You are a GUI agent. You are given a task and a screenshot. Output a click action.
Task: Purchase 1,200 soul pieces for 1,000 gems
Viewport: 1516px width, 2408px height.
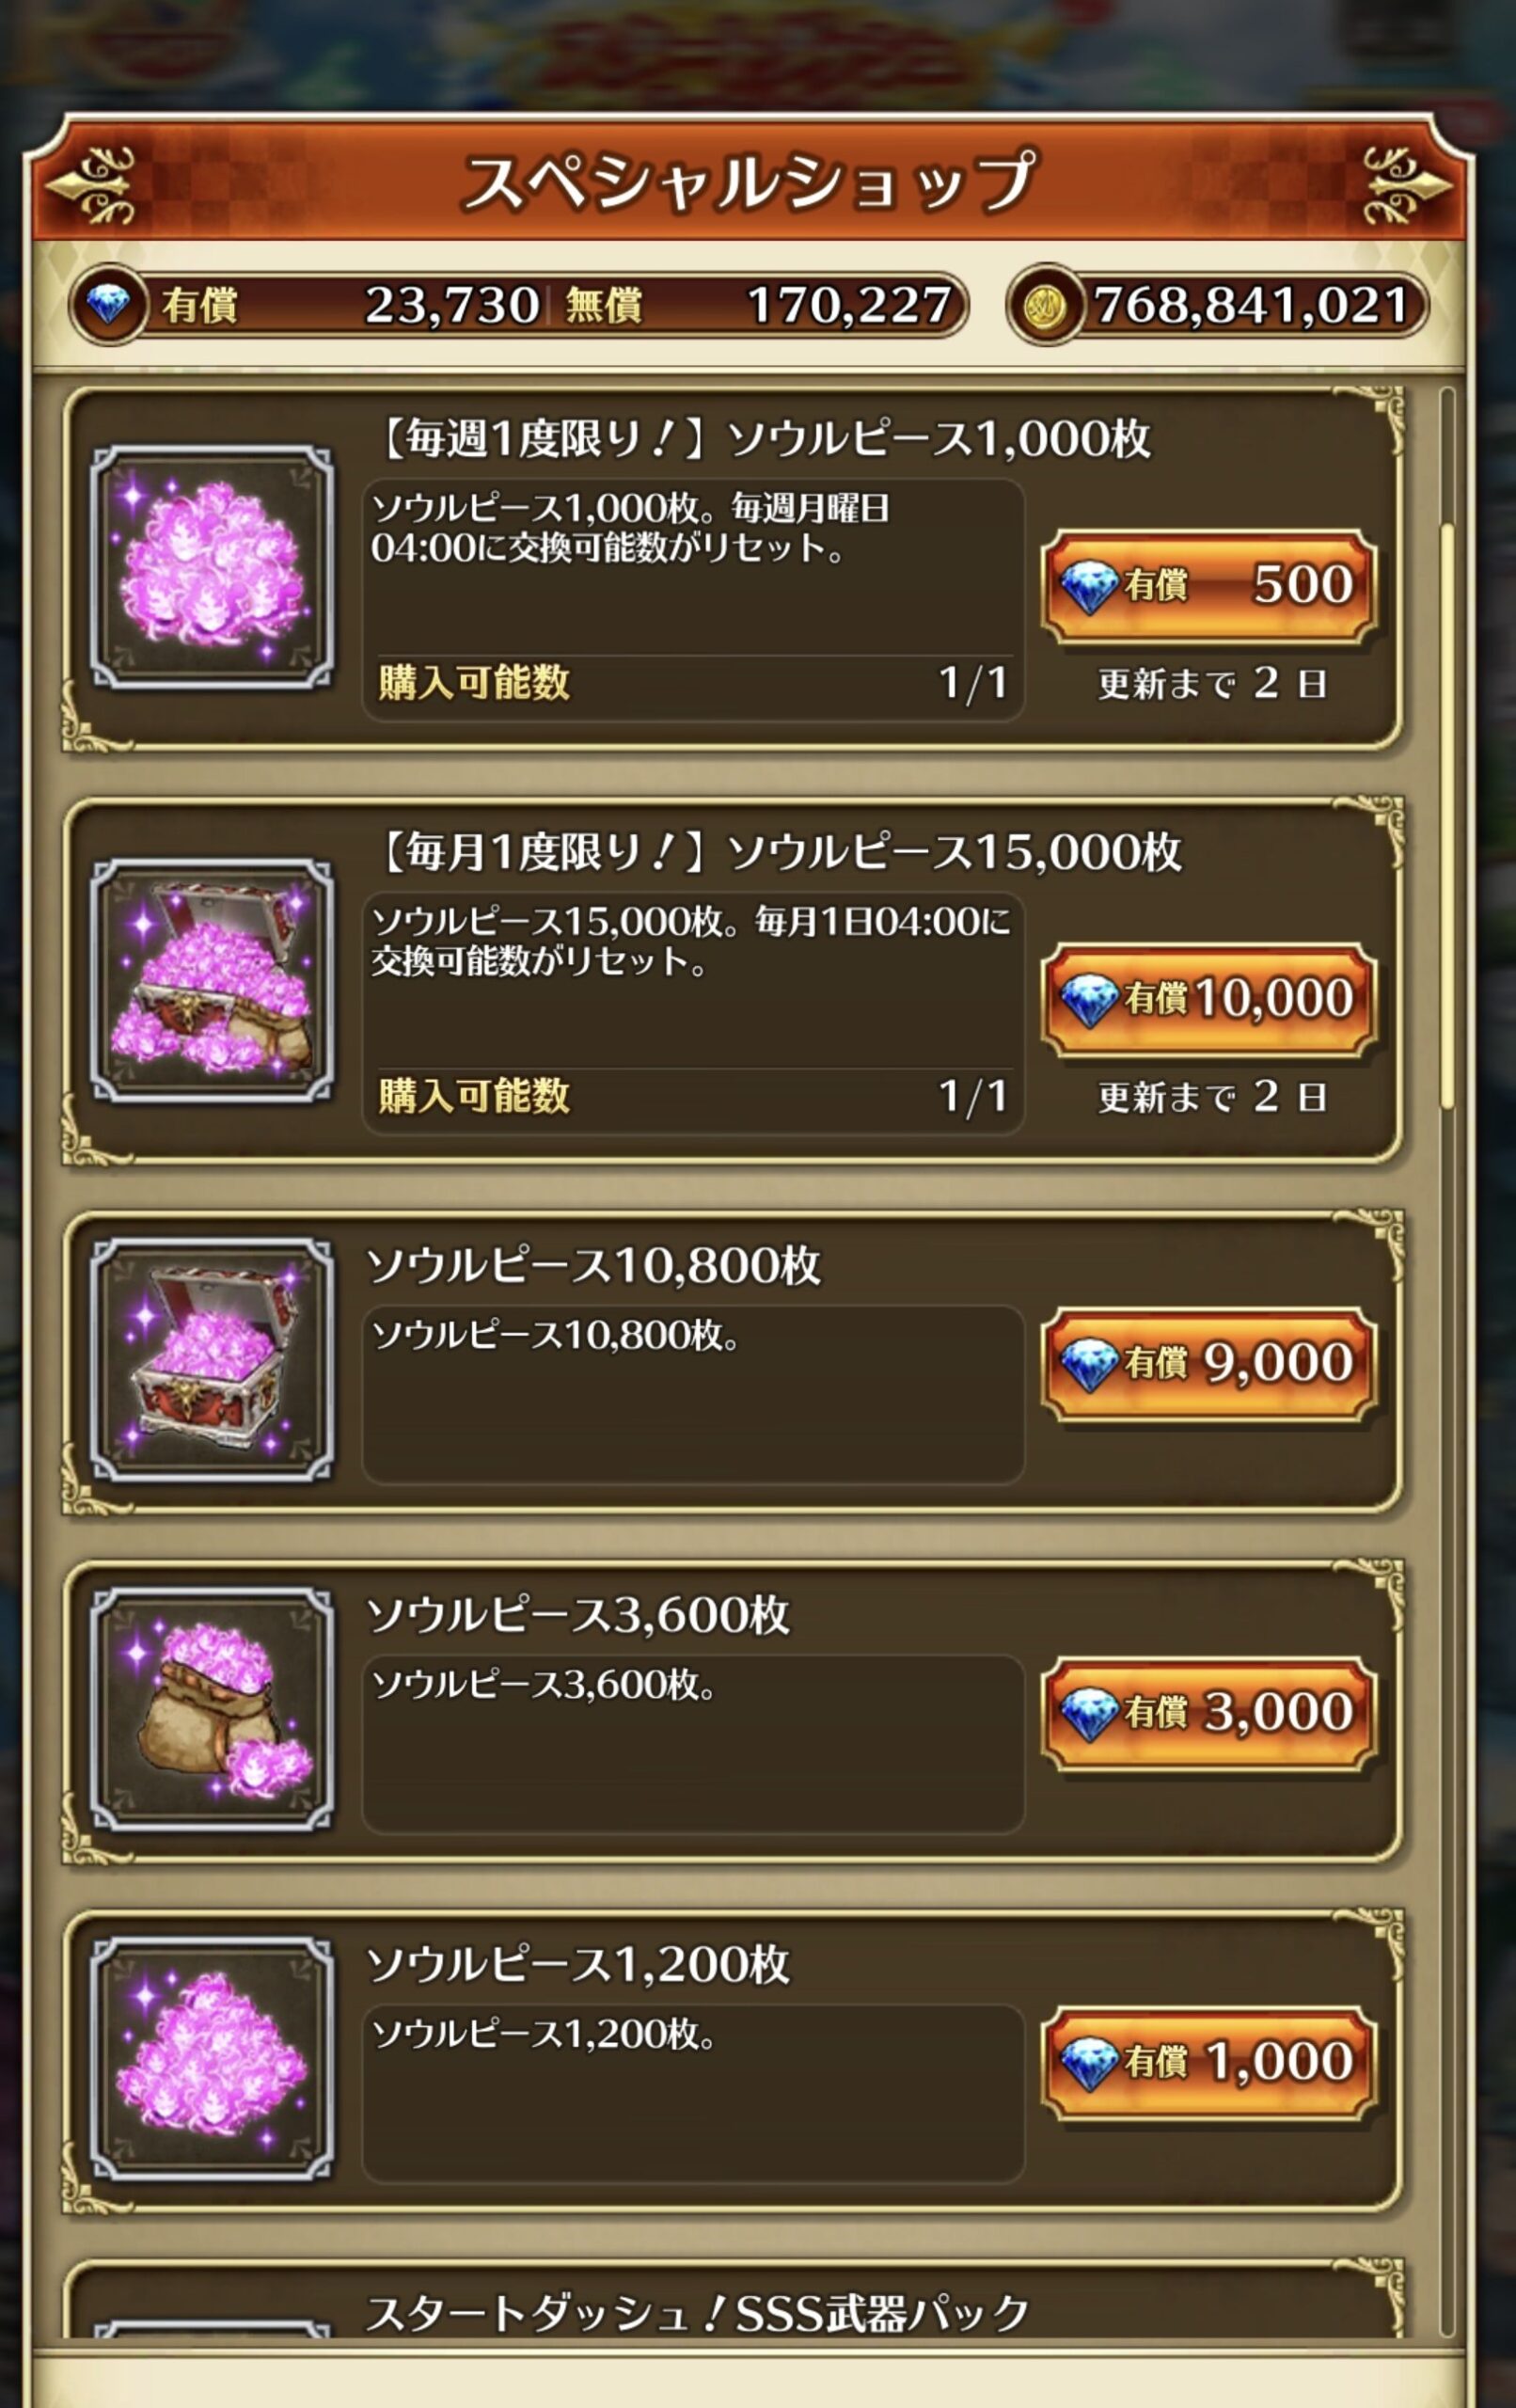1209,2063
